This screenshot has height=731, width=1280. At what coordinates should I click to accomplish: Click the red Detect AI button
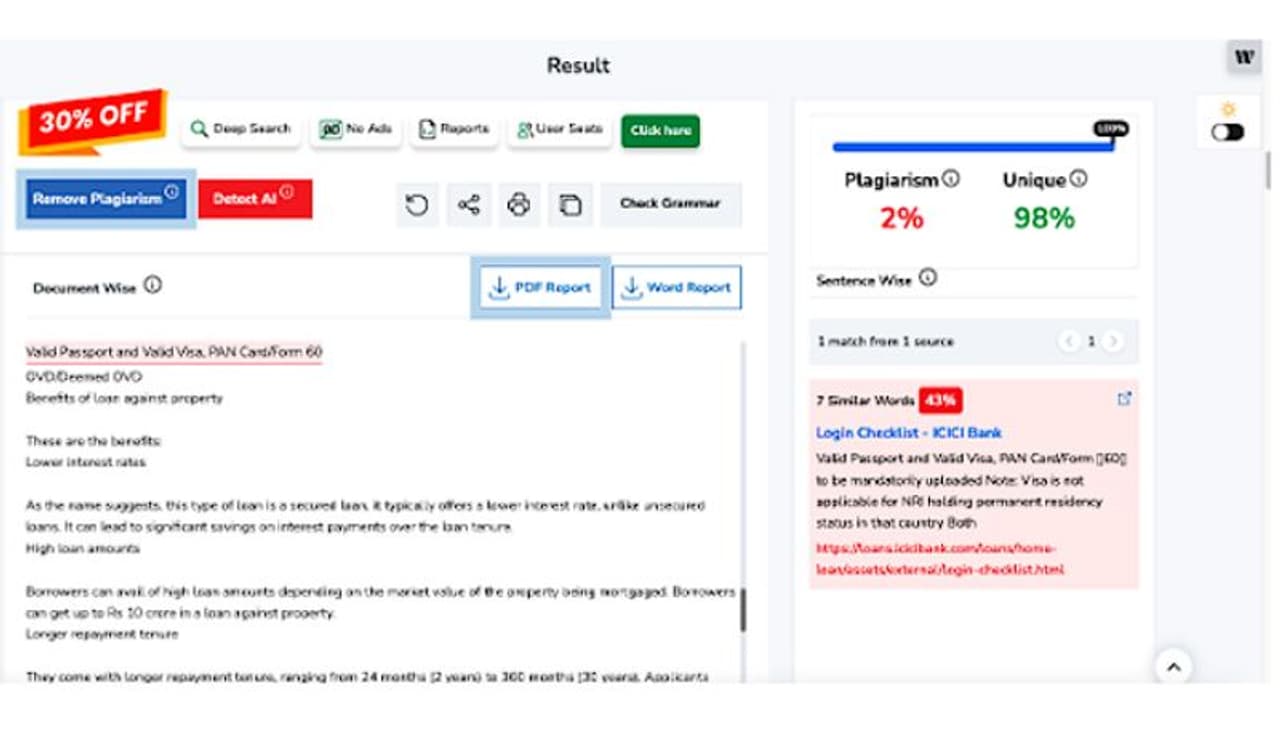tap(255, 199)
